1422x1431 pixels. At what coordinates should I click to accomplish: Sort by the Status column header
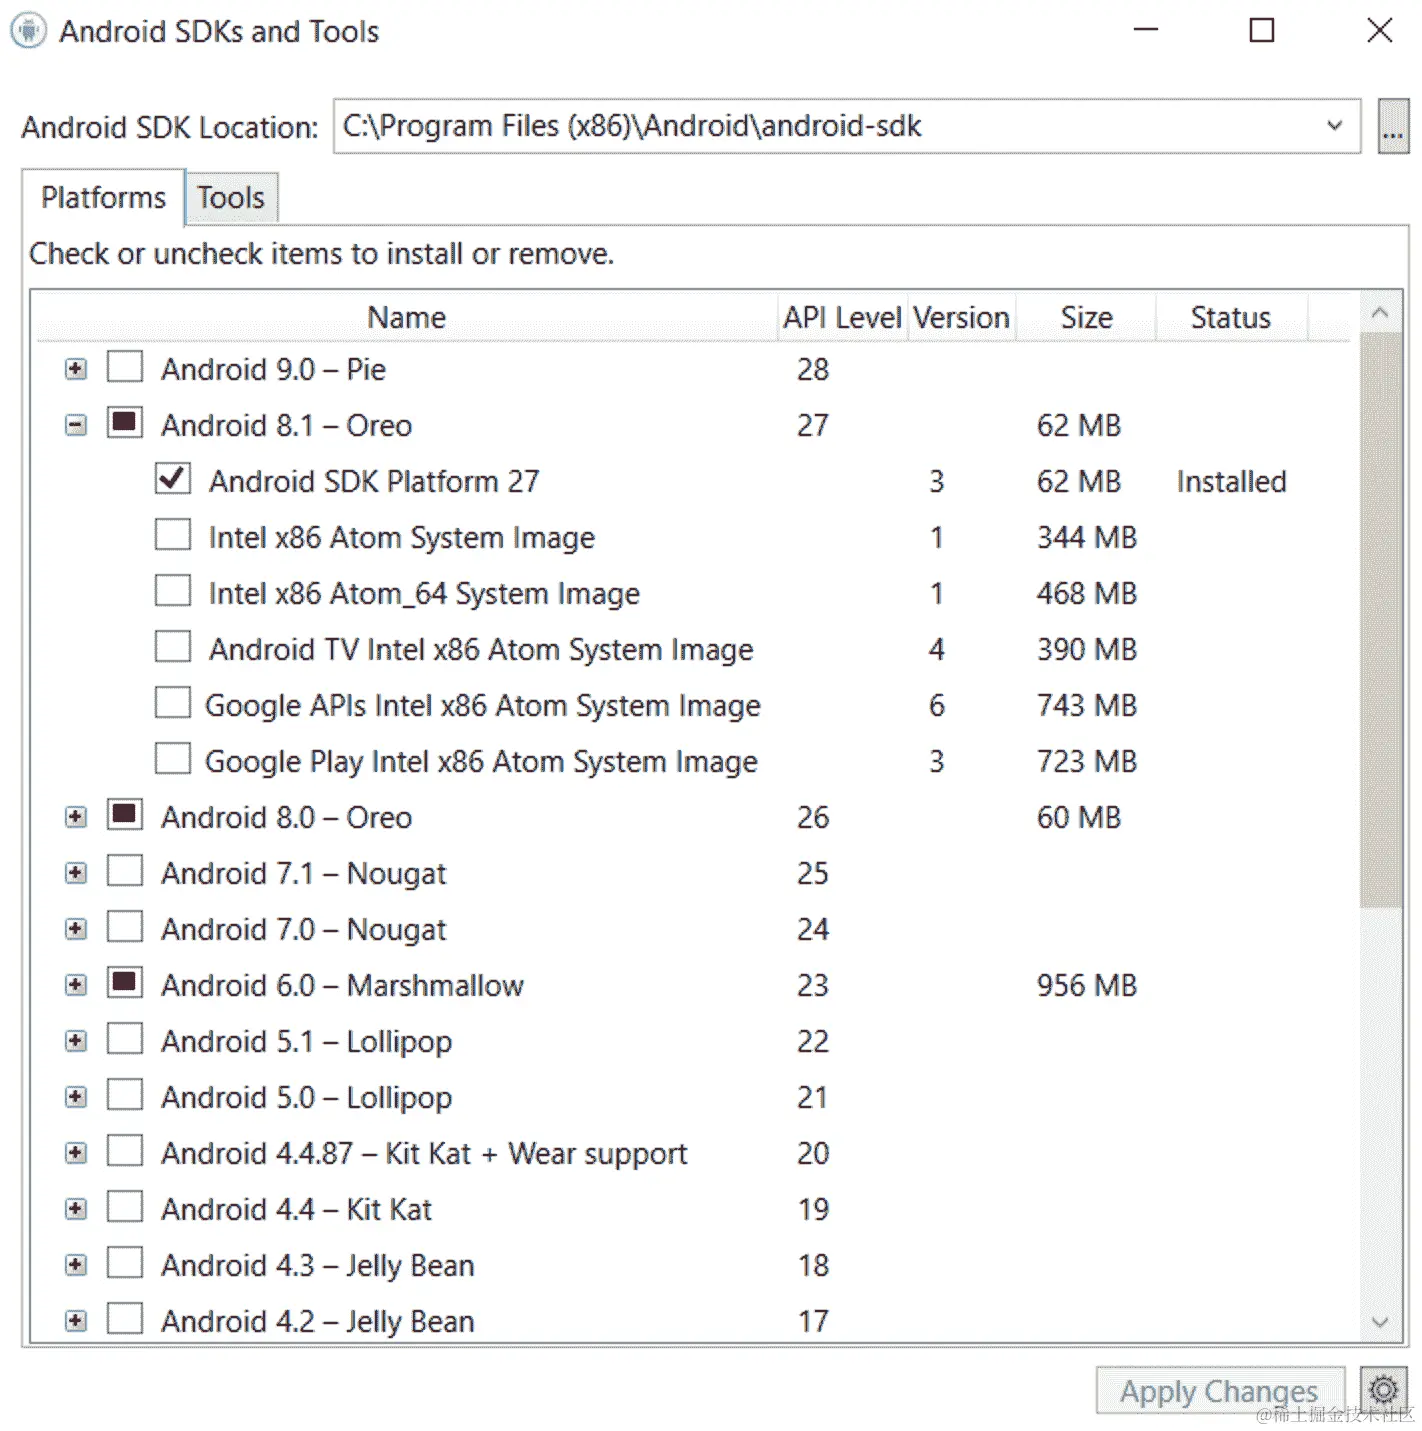tap(1231, 318)
